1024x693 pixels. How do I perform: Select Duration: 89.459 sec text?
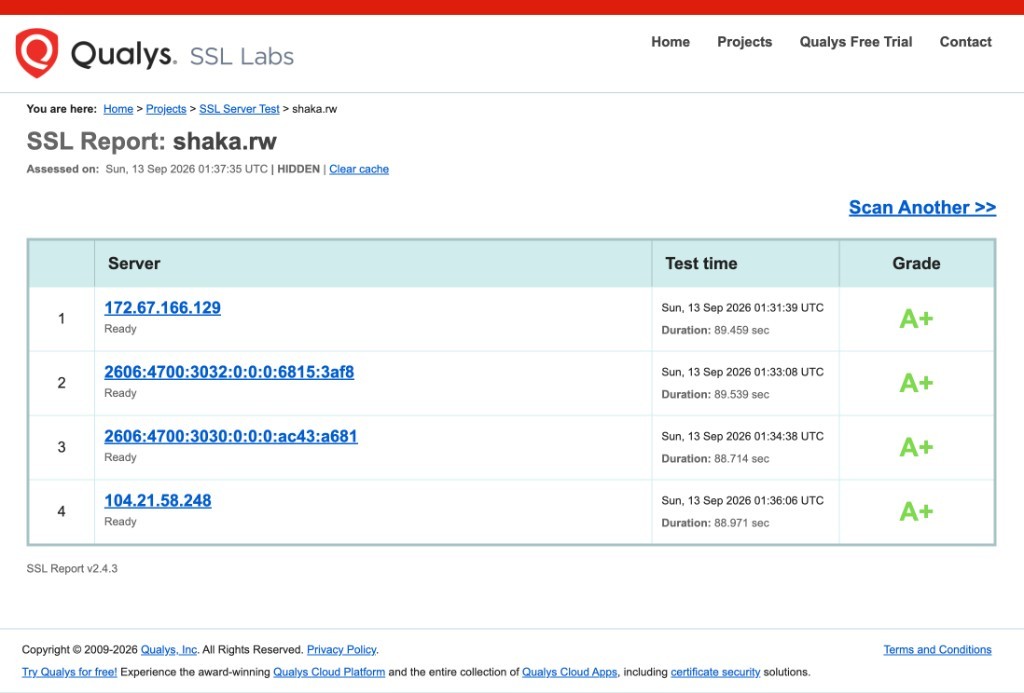click(x=715, y=330)
